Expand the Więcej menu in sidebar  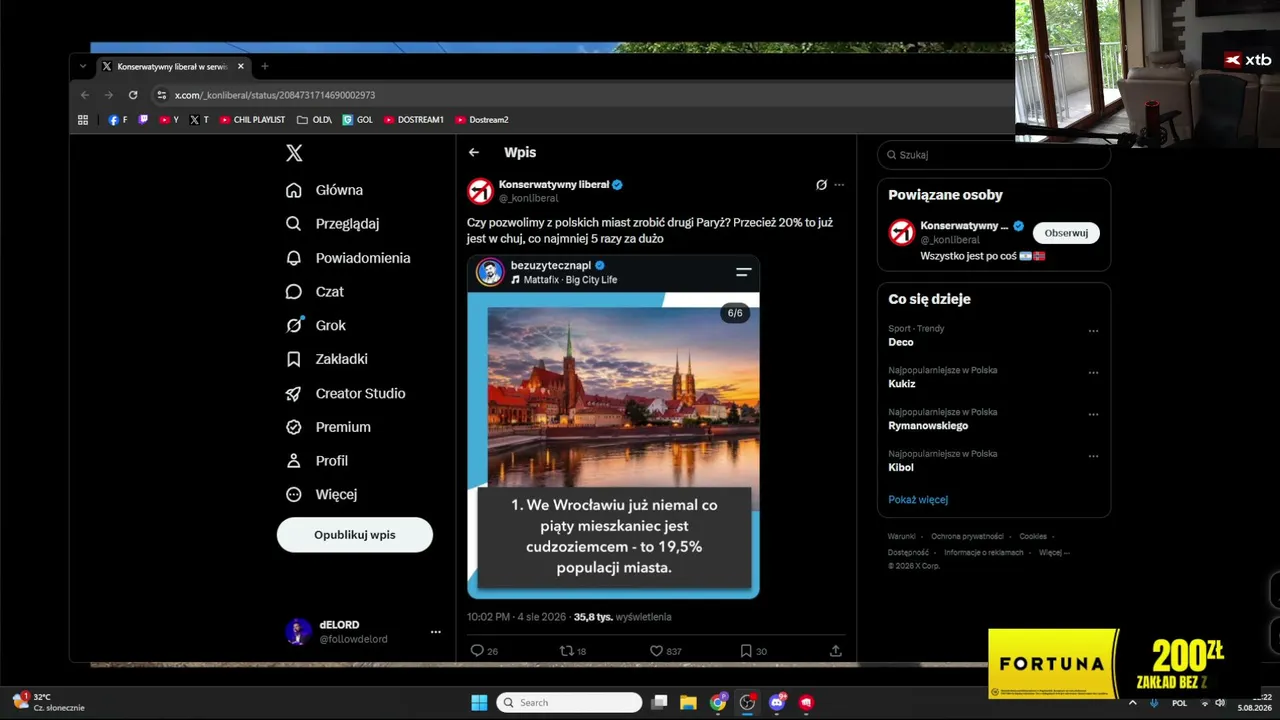pyautogui.click(x=321, y=495)
